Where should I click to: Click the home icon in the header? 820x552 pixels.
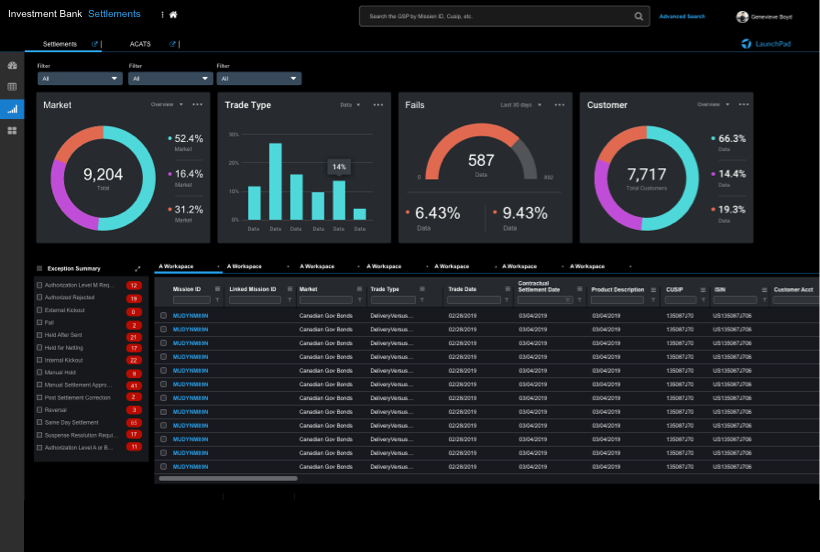pos(173,15)
